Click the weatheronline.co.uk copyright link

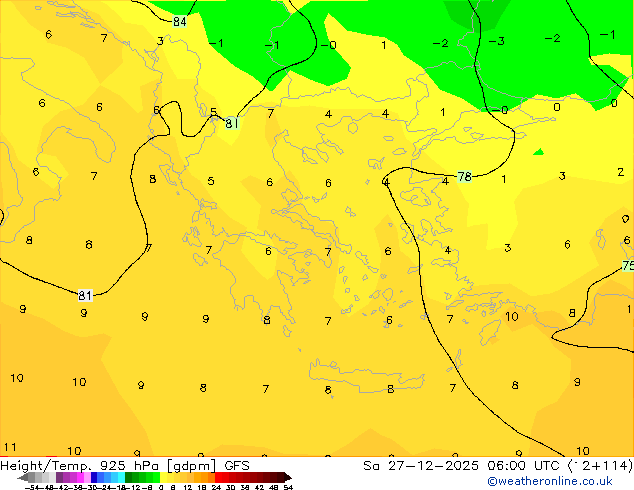tap(549, 481)
